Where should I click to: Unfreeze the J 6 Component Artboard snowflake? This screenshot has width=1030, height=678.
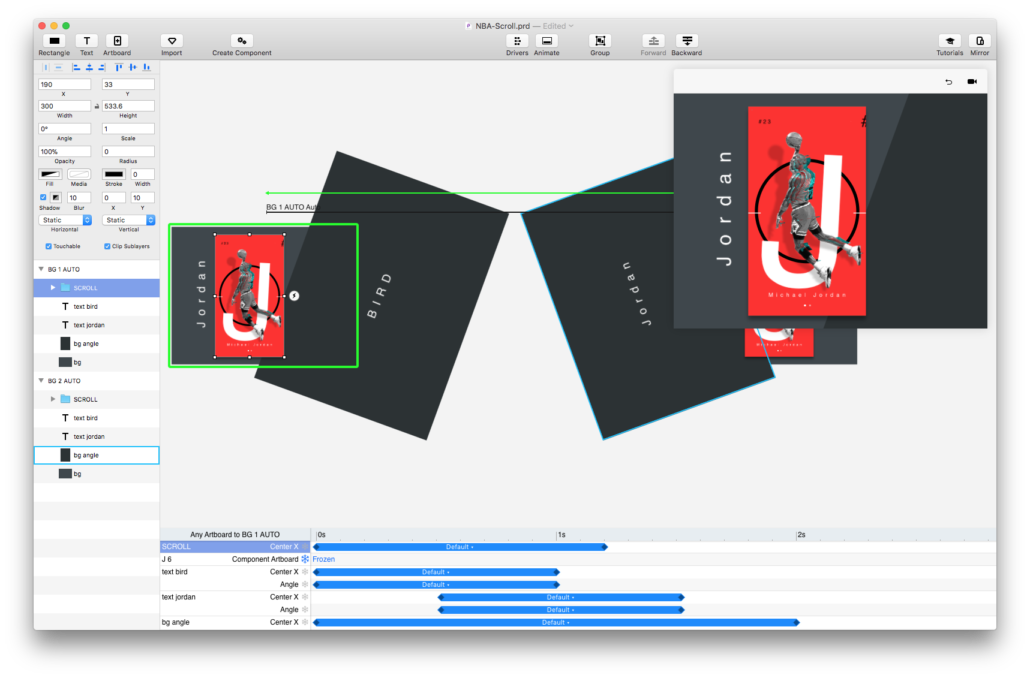click(x=305, y=559)
